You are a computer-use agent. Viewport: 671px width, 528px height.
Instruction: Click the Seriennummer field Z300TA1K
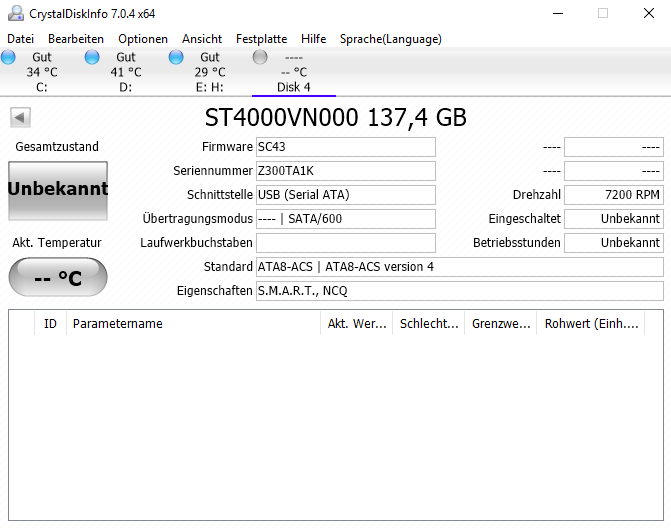[346, 171]
